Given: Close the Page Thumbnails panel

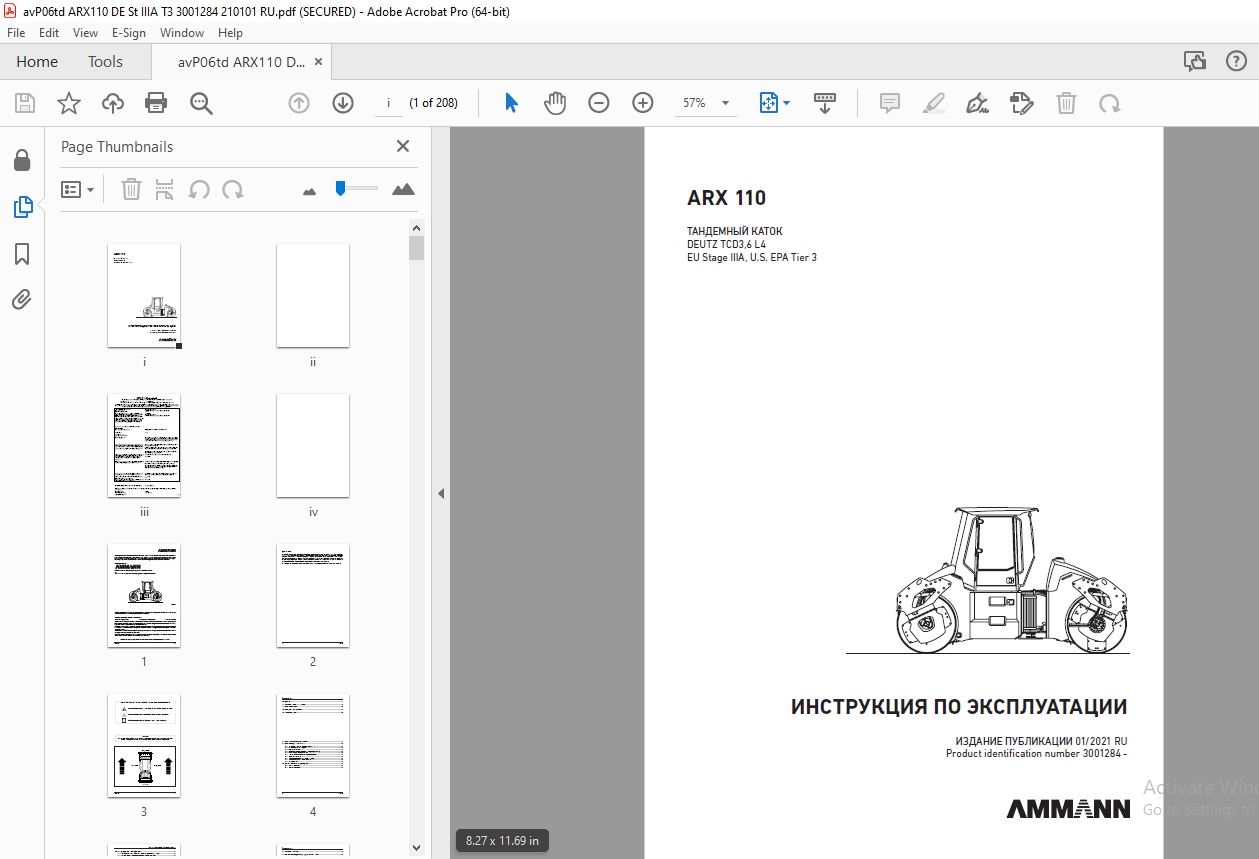Looking at the screenshot, I should (403, 146).
